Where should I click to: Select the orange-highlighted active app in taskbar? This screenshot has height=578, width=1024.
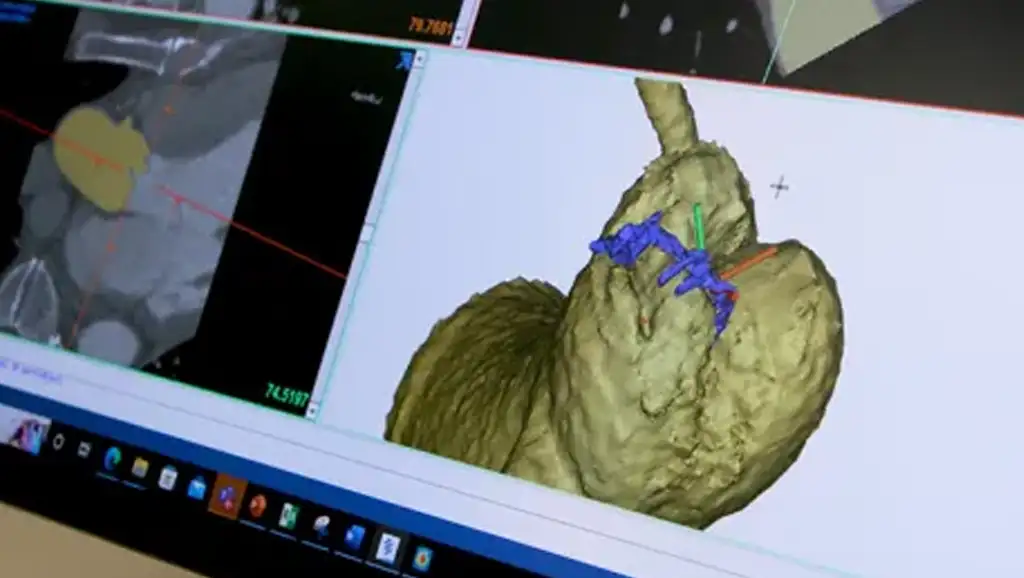coord(227,497)
